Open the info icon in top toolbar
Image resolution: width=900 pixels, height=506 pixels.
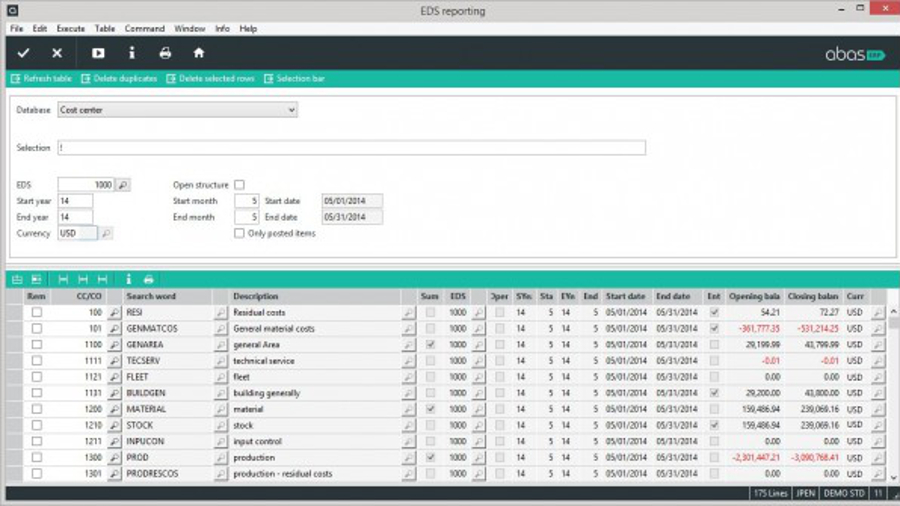coord(131,53)
